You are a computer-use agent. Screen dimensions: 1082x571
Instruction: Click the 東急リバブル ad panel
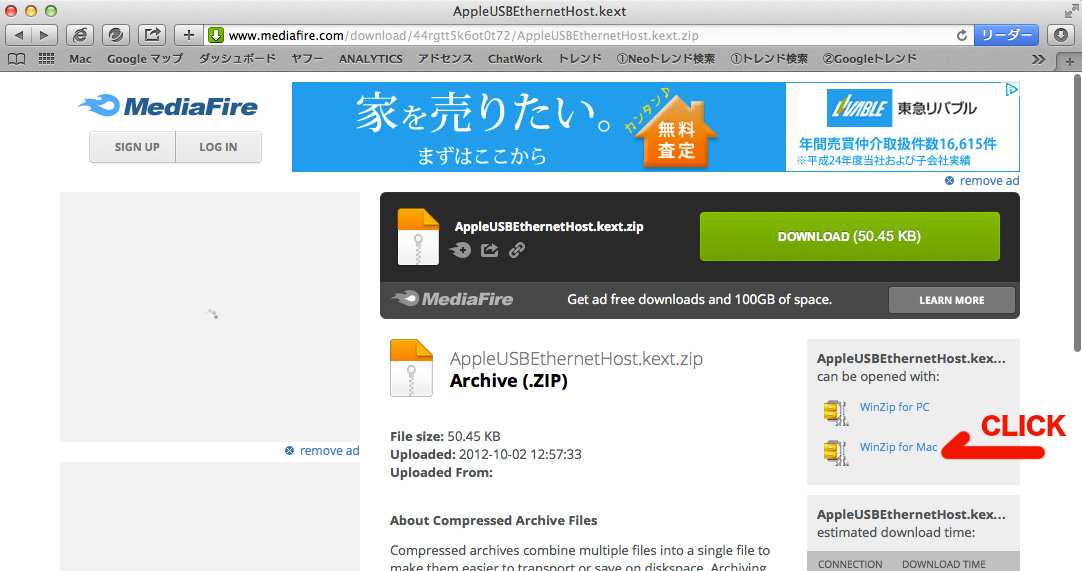tap(903, 127)
